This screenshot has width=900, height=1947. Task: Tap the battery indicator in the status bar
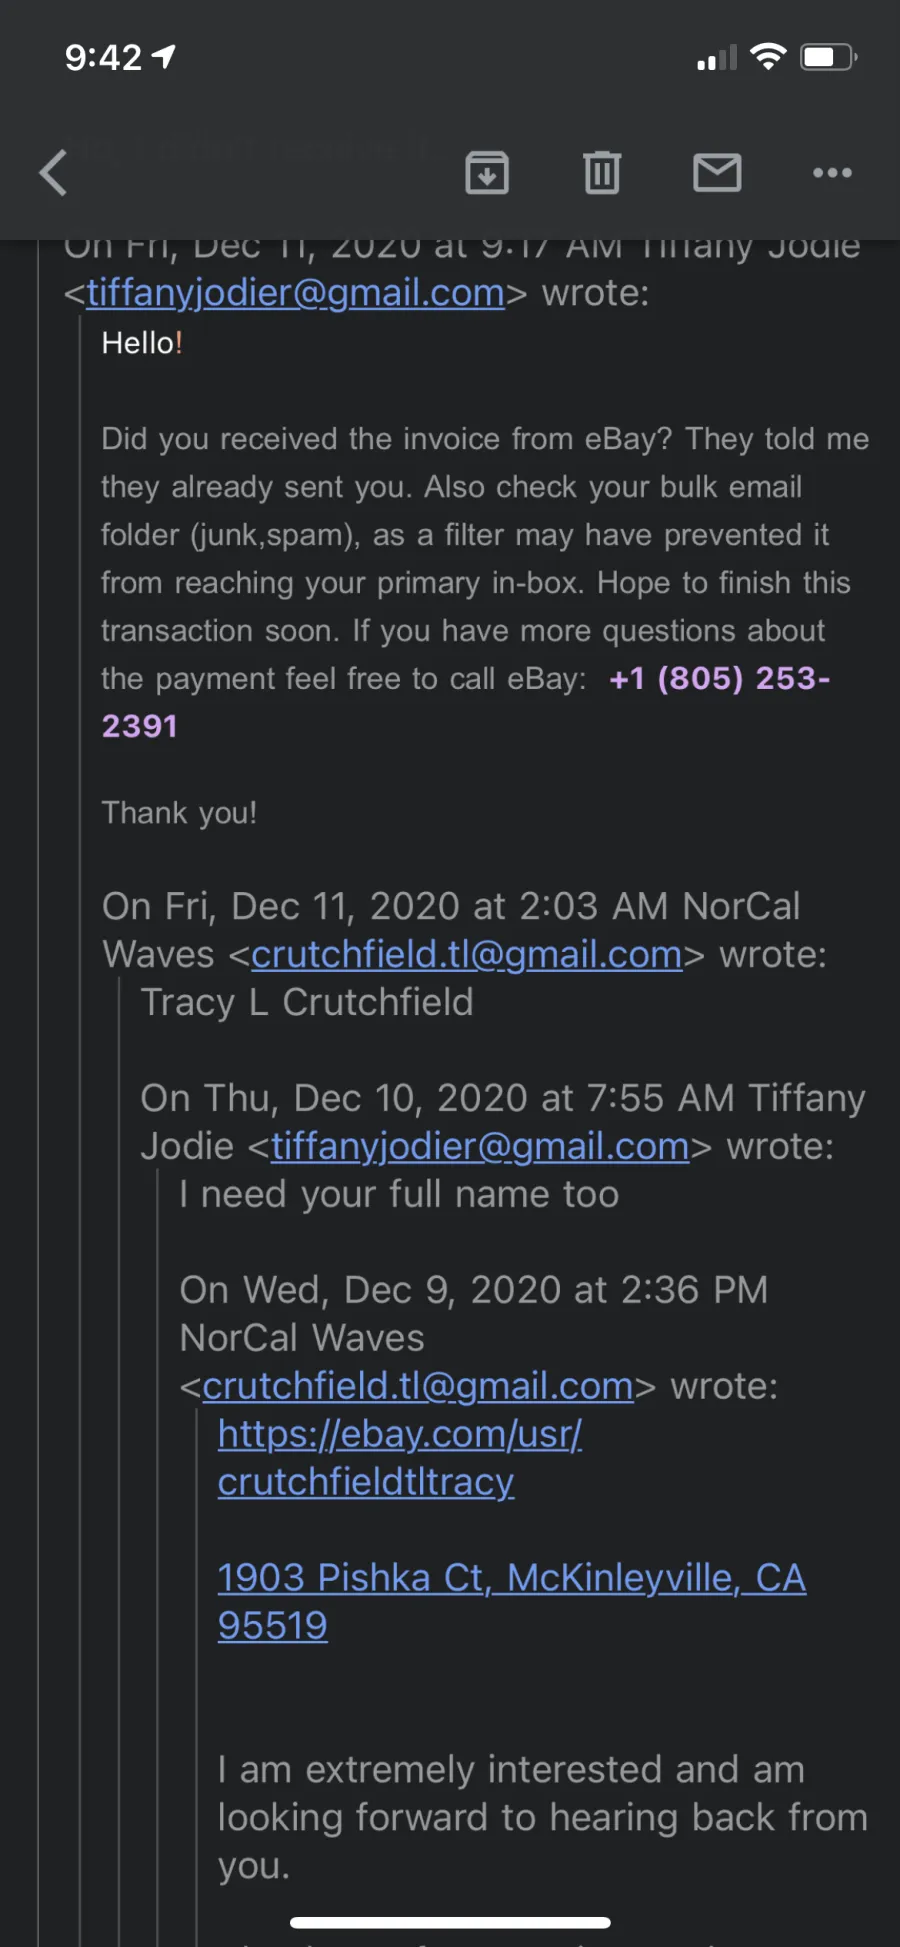829,57
